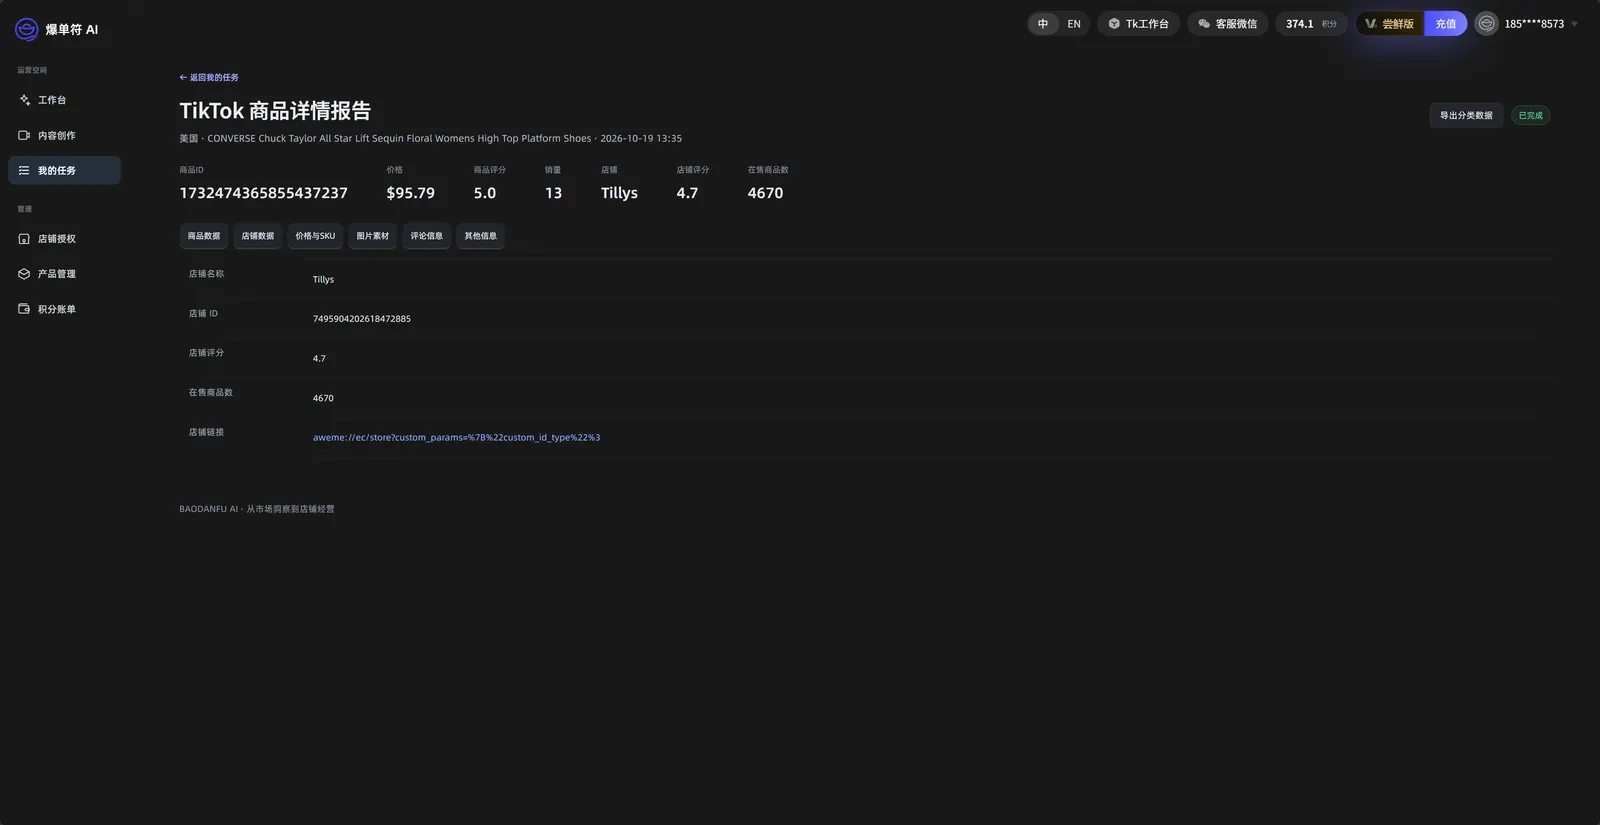Click the TikTok 商品详情报告 heading
Screen dimensions: 1600x825
[275, 110]
